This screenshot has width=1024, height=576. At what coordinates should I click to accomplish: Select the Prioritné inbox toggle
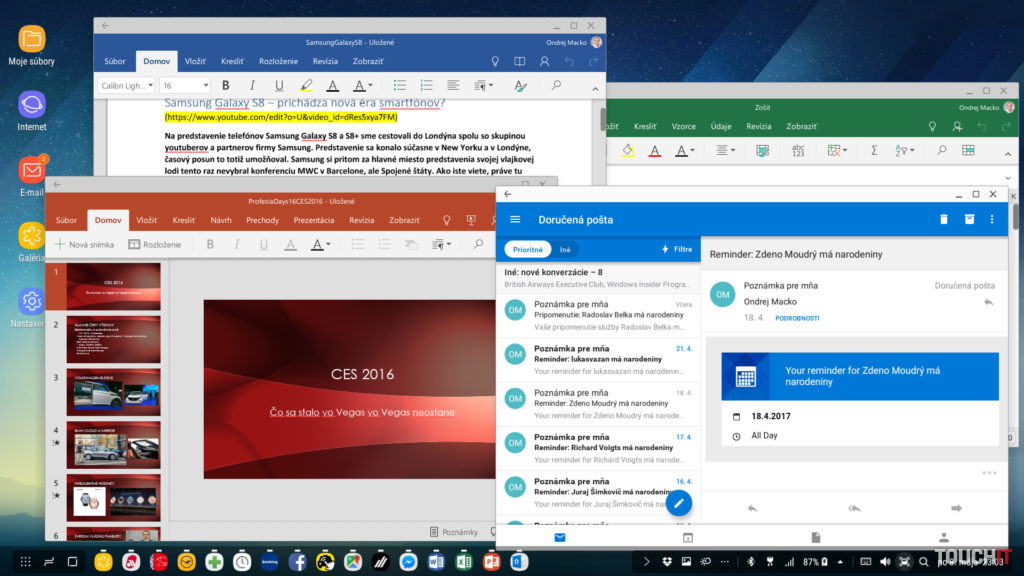[526, 250]
